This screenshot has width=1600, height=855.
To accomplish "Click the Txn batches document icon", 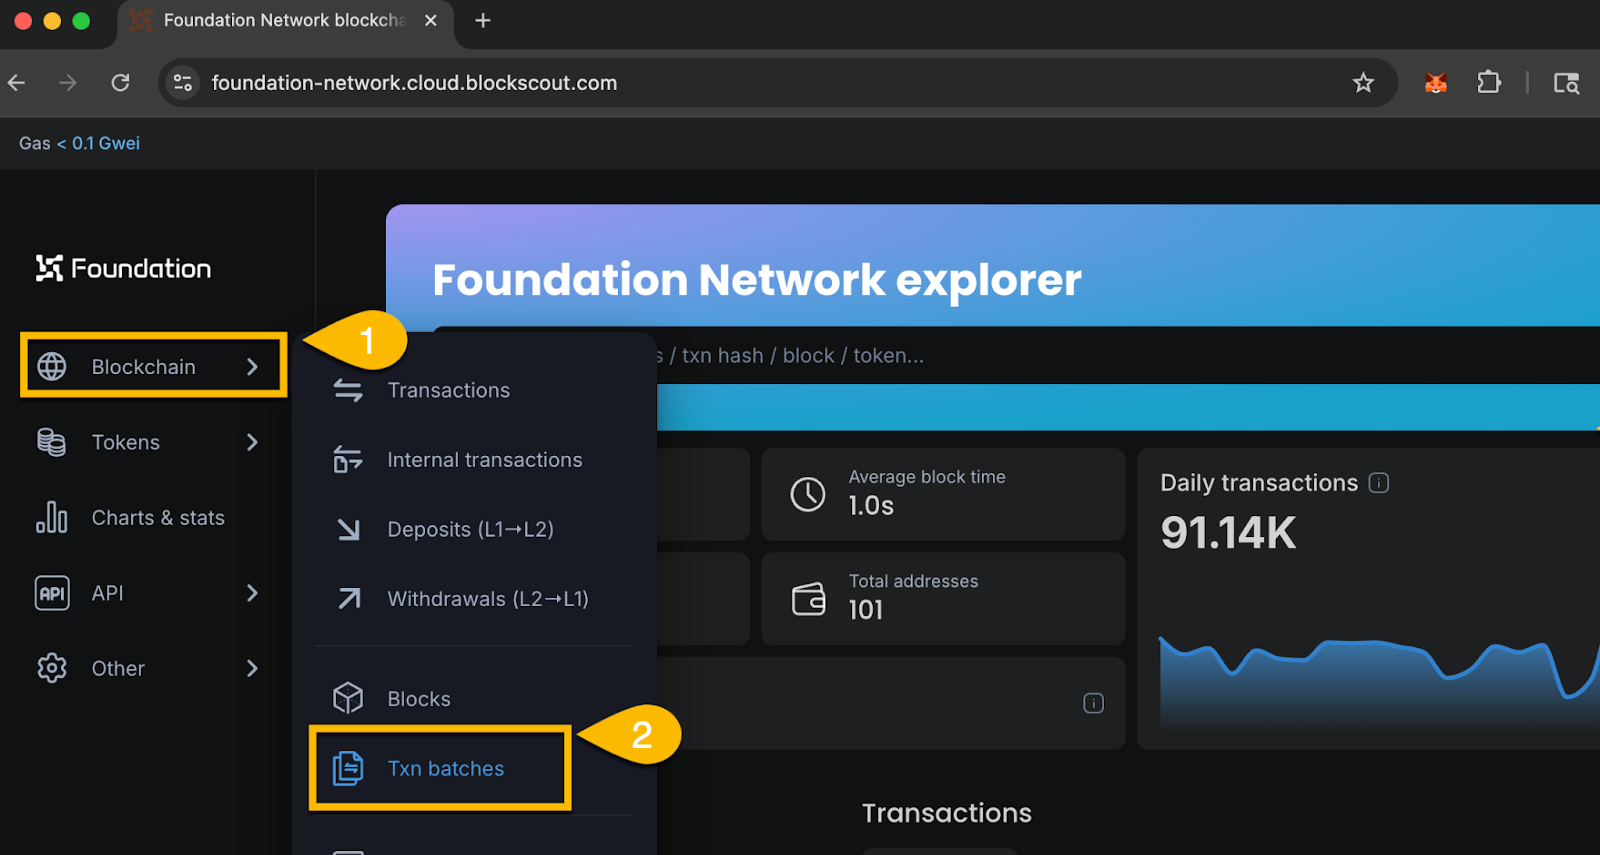I will pos(348,768).
